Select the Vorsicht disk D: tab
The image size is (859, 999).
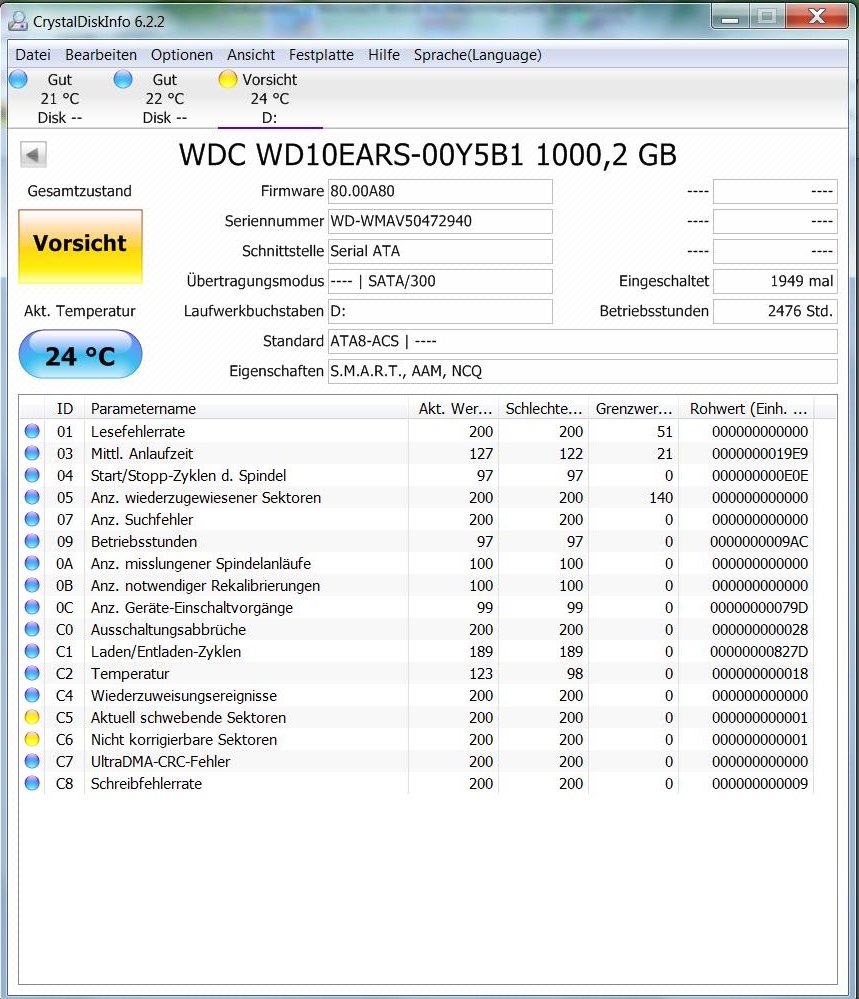point(270,98)
